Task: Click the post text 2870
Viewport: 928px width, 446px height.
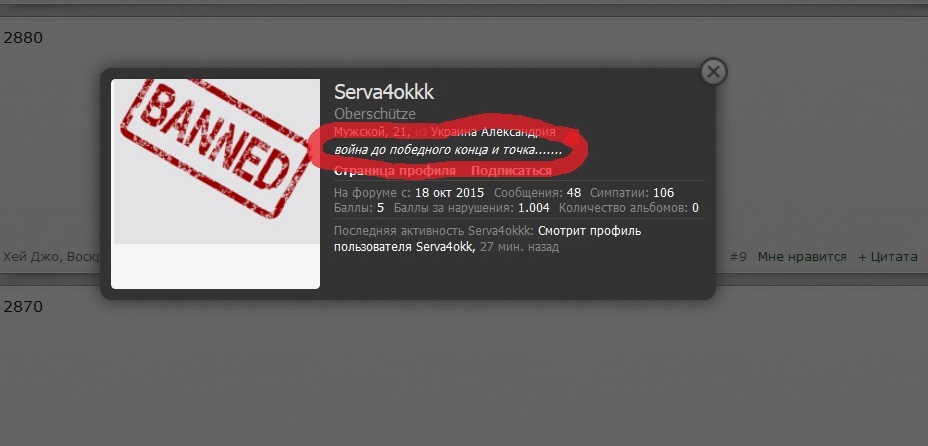Action: coord(23,307)
